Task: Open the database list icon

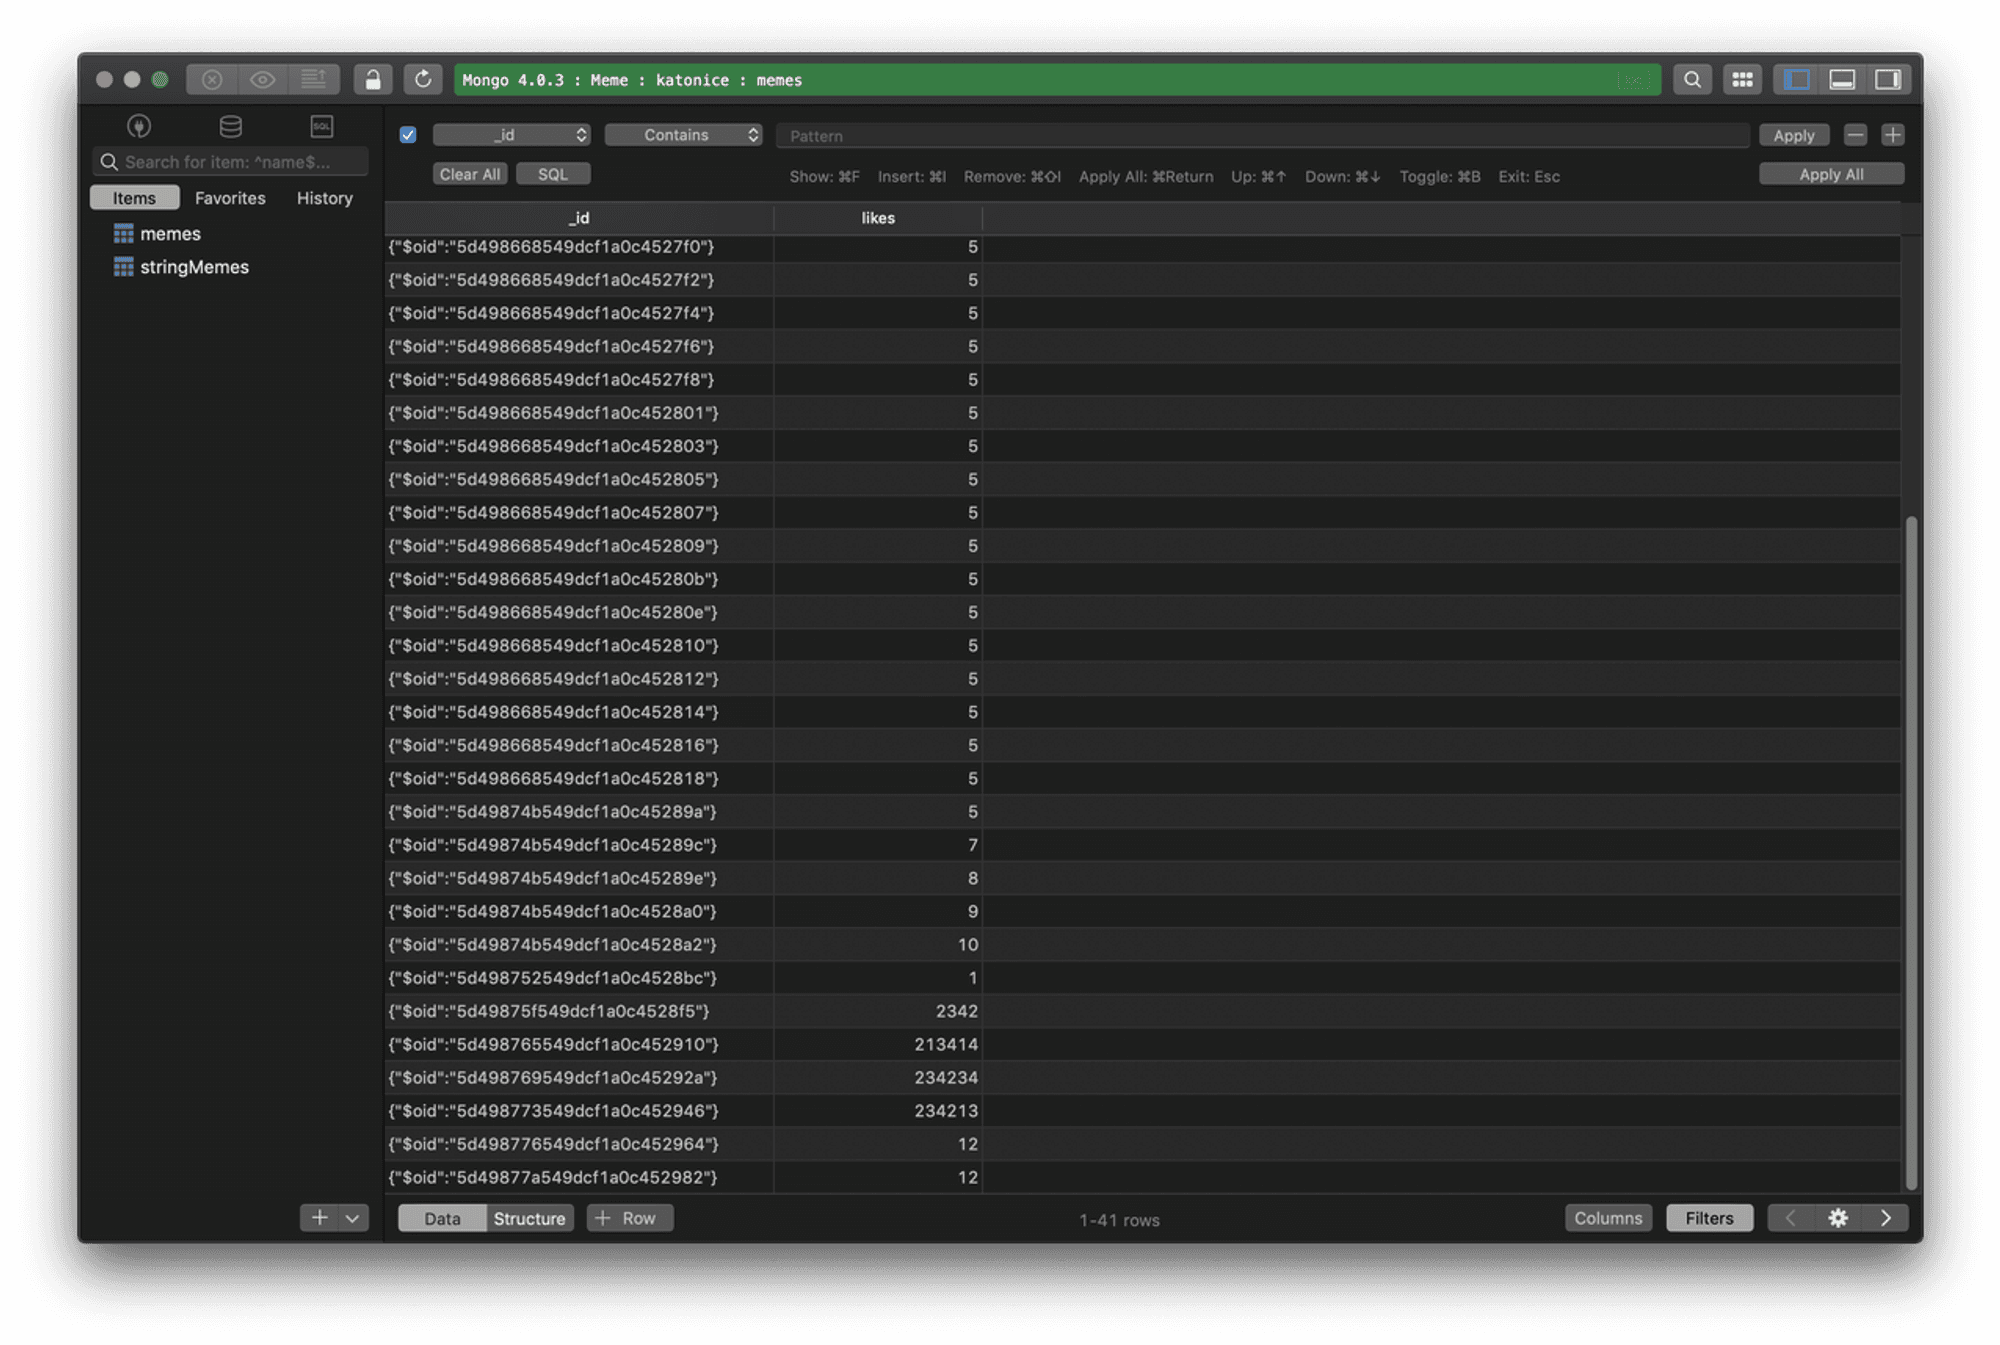Action: (x=231, y=126)
